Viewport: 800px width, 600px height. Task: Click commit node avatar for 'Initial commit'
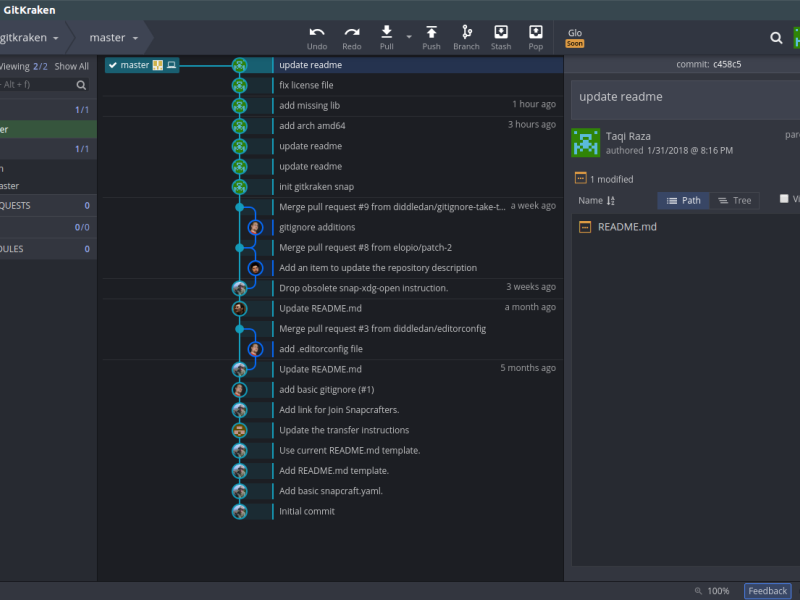point(239,511)
